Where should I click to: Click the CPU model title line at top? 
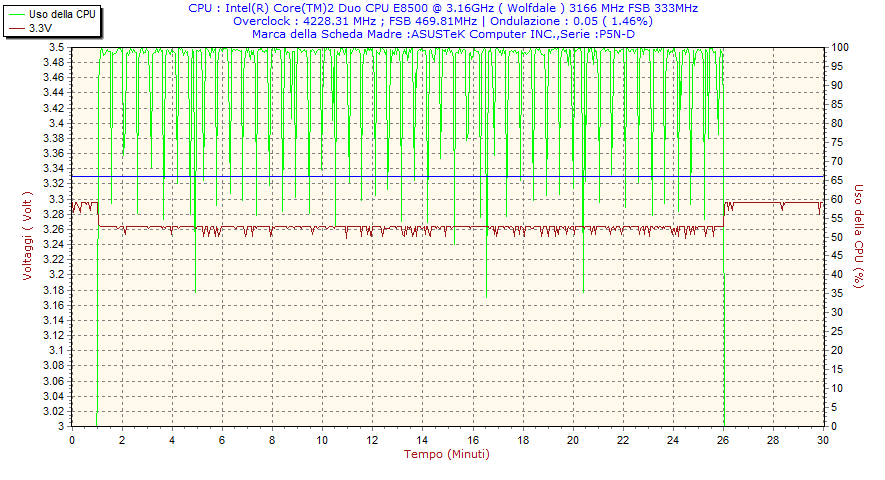tap(443, 8)
